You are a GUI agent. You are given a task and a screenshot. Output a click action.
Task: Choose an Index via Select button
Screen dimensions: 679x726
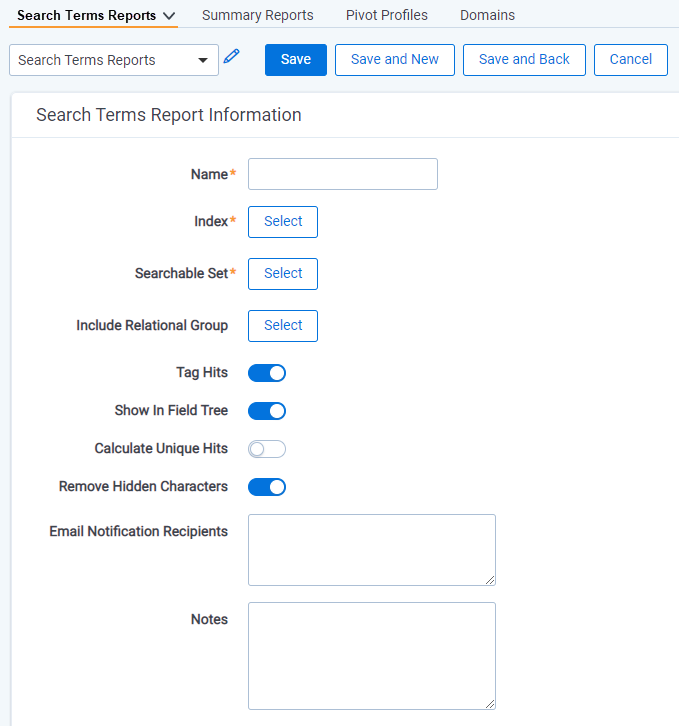click(283, 222)
